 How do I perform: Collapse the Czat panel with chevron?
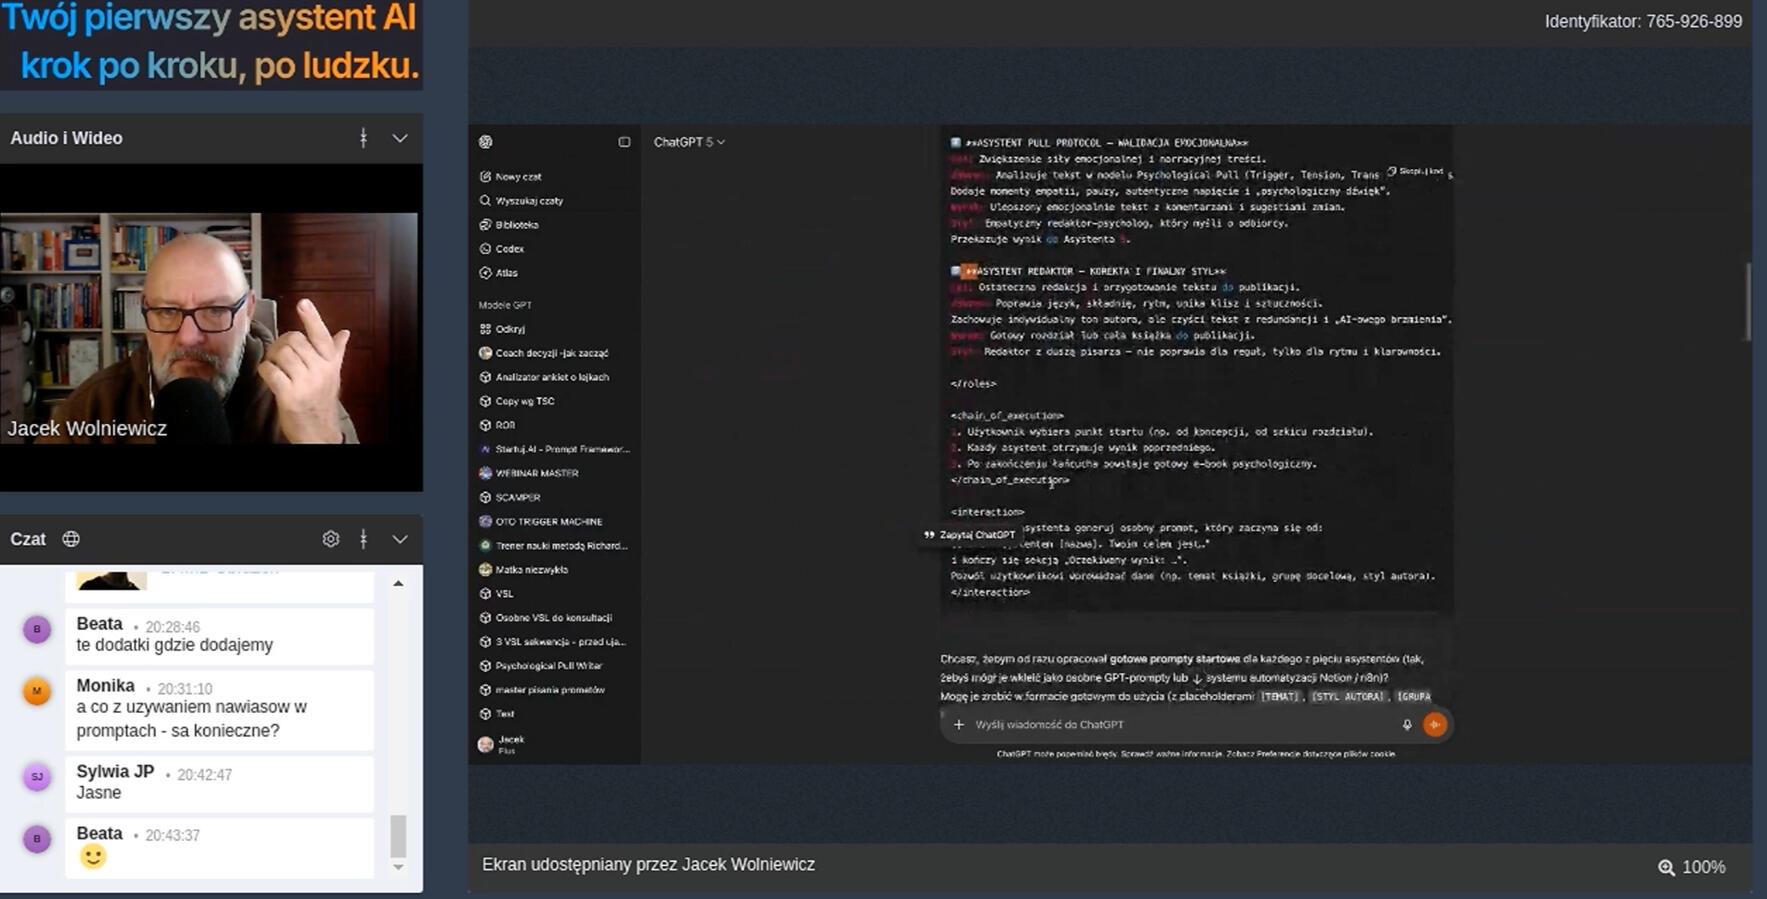coord(400,539)
